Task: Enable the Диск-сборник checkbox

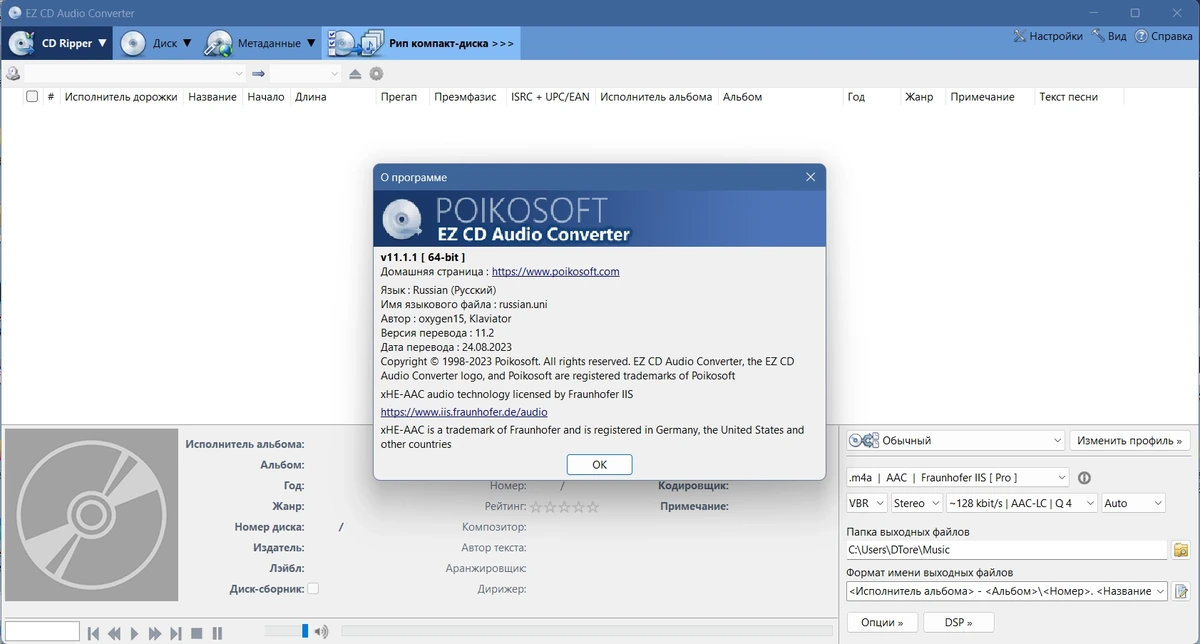Action: 313,589
